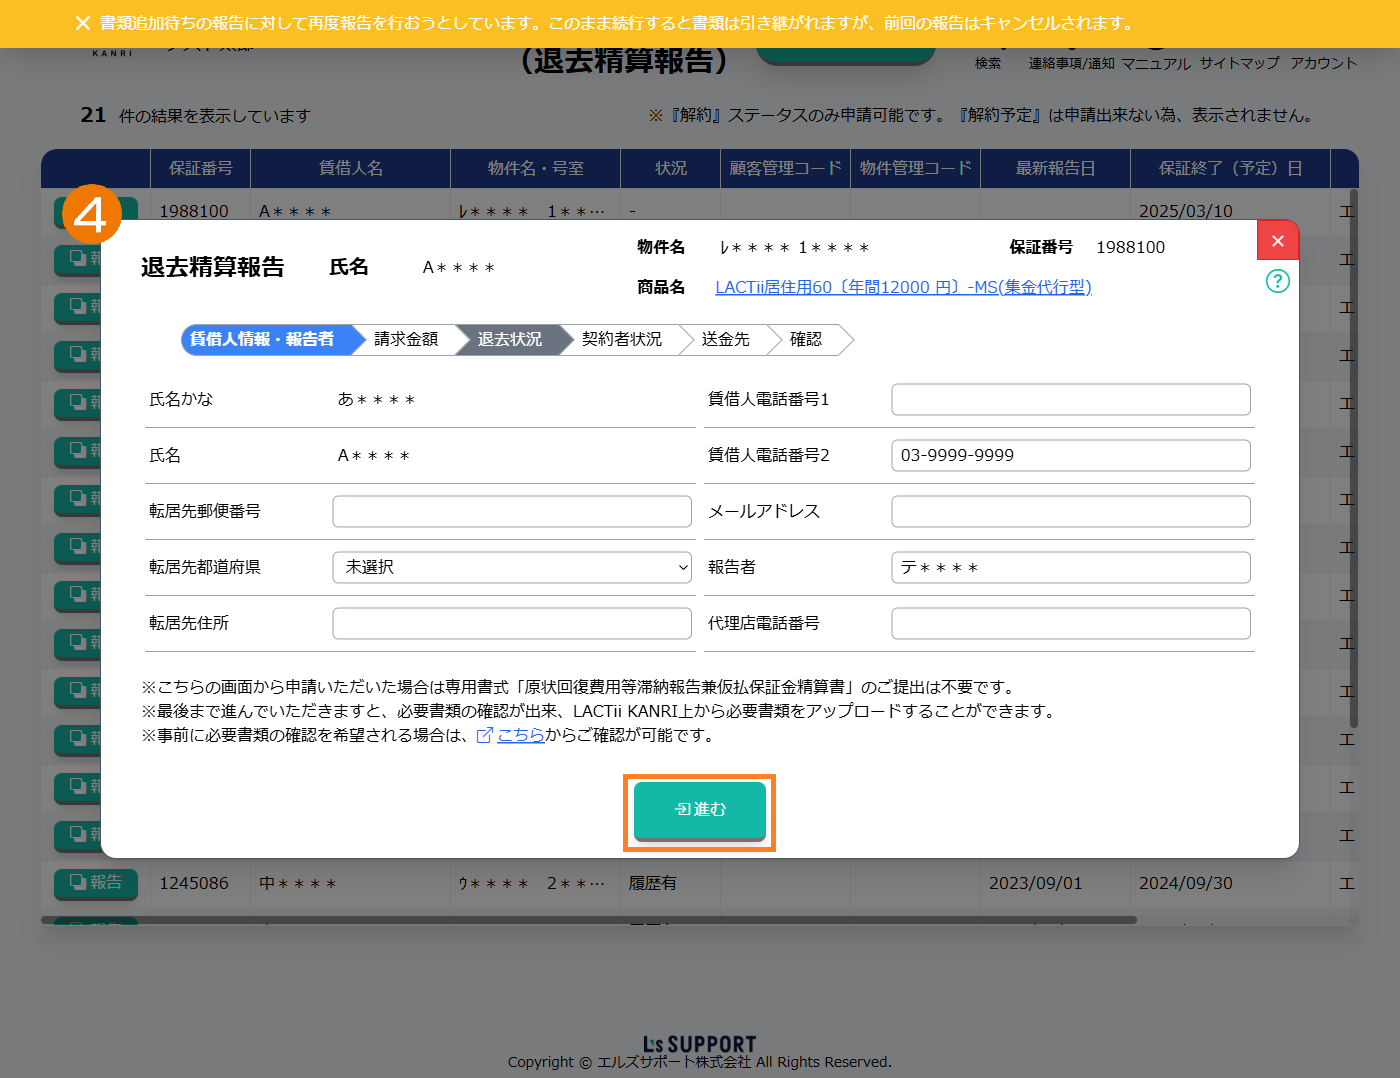This screenshot has width=1400, height=1078.
Task: Focus the 賃借人電話番号1 field
Action: [1070, 399]
